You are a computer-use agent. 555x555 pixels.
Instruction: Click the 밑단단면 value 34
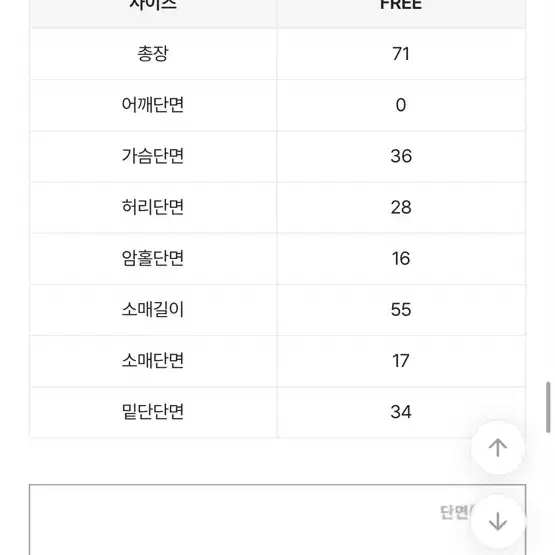pyautogui.click(x=401, y=412)
